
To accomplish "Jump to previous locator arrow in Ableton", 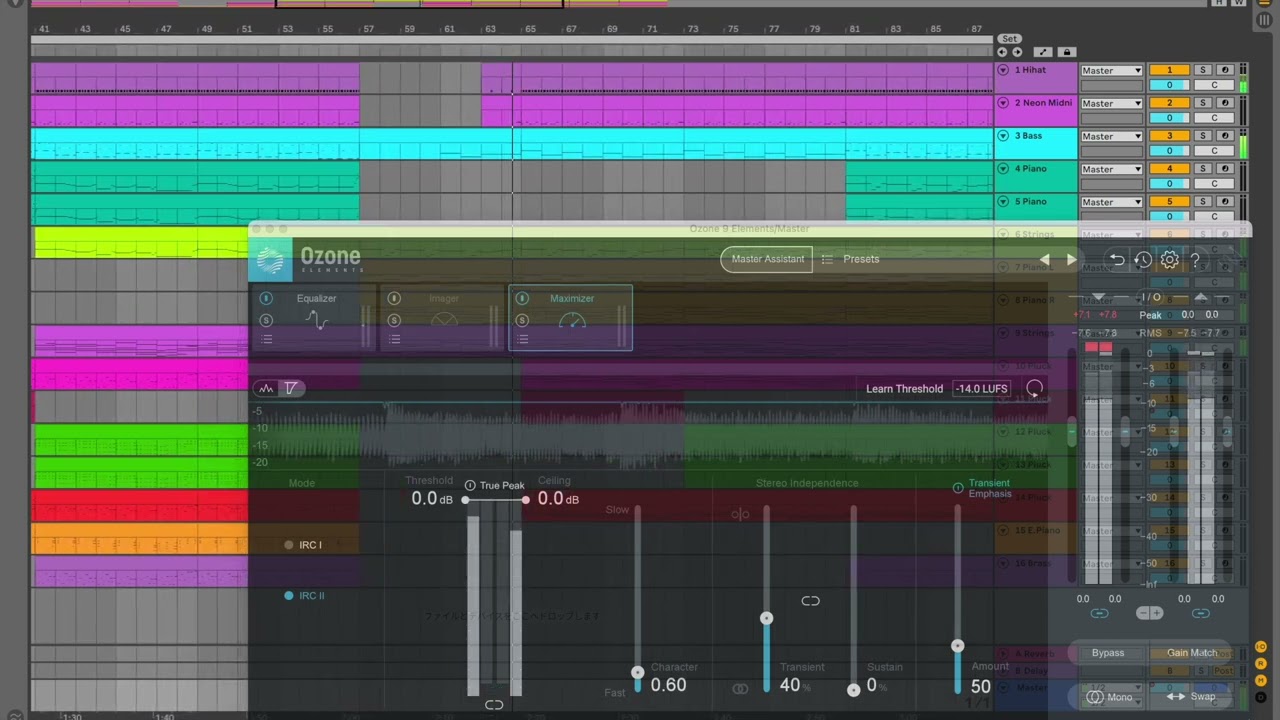I will (x=1002, y=52).
